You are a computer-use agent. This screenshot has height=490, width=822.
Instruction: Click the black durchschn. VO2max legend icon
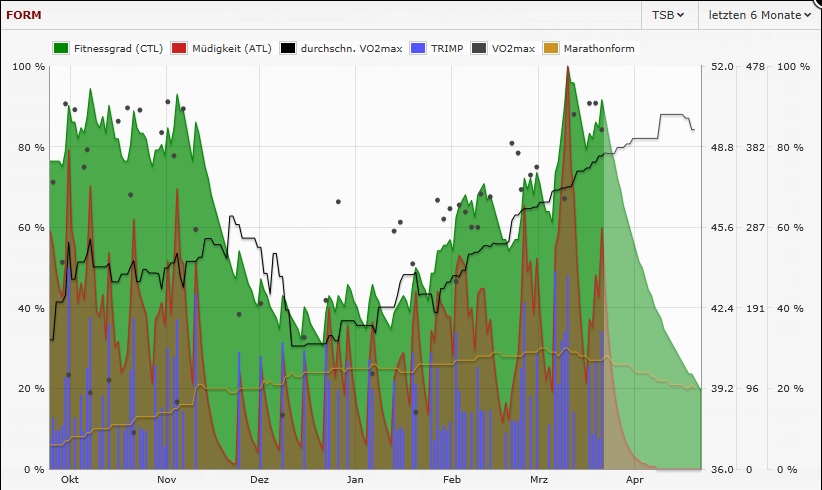pyautogui.click(x=289, y=48)
